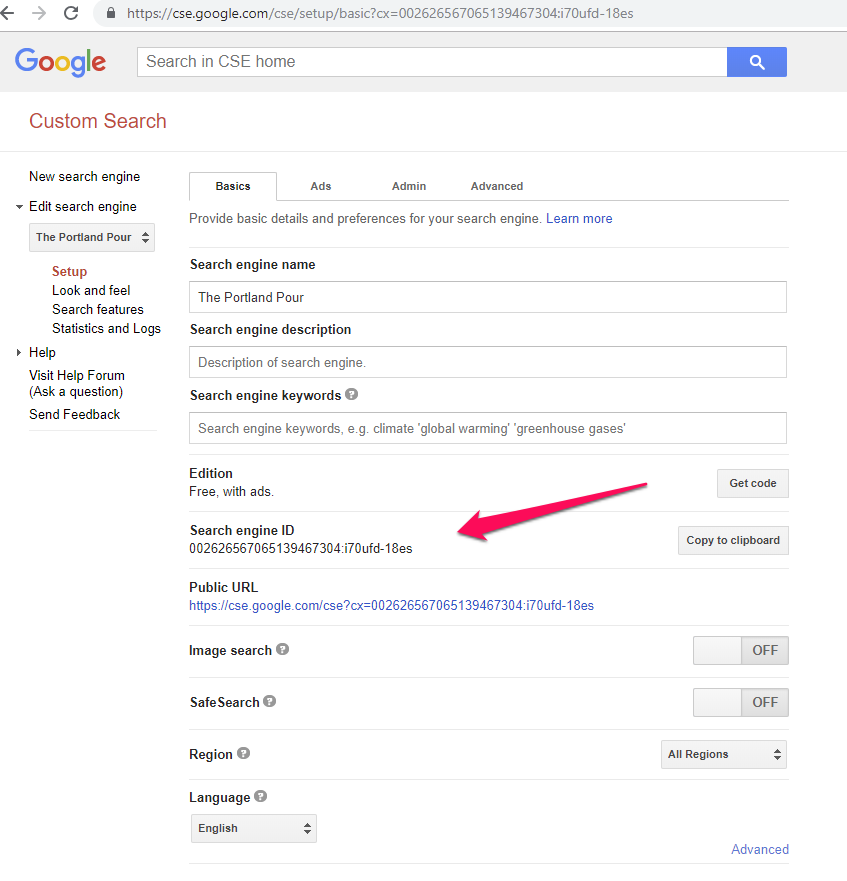Open help icon beside Language
The height and width of the screenshot is (881, 847).
pyautogui.click(x=260, y=796)
